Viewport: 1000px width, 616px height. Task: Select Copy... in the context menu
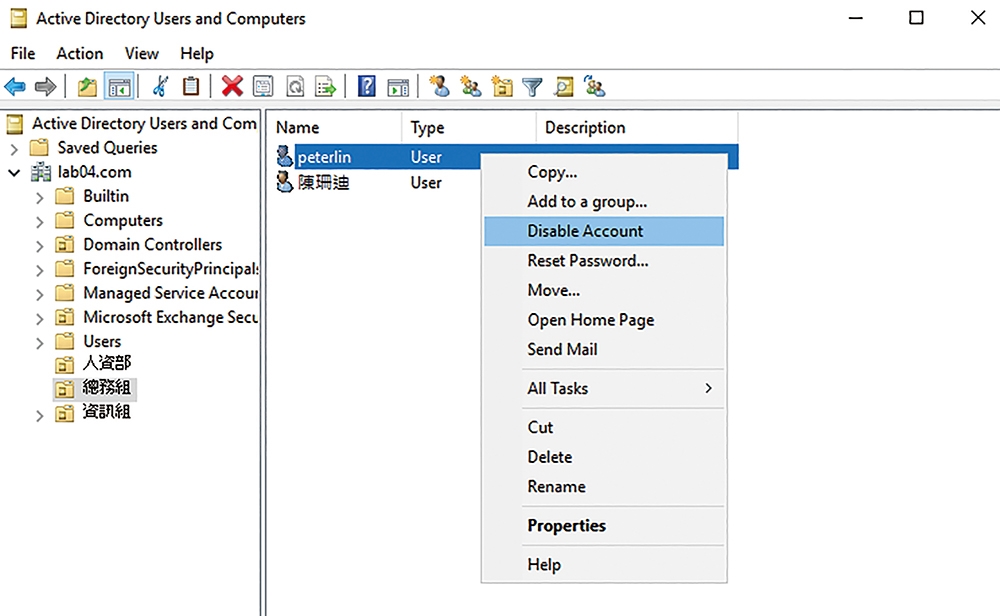[604, 172]
